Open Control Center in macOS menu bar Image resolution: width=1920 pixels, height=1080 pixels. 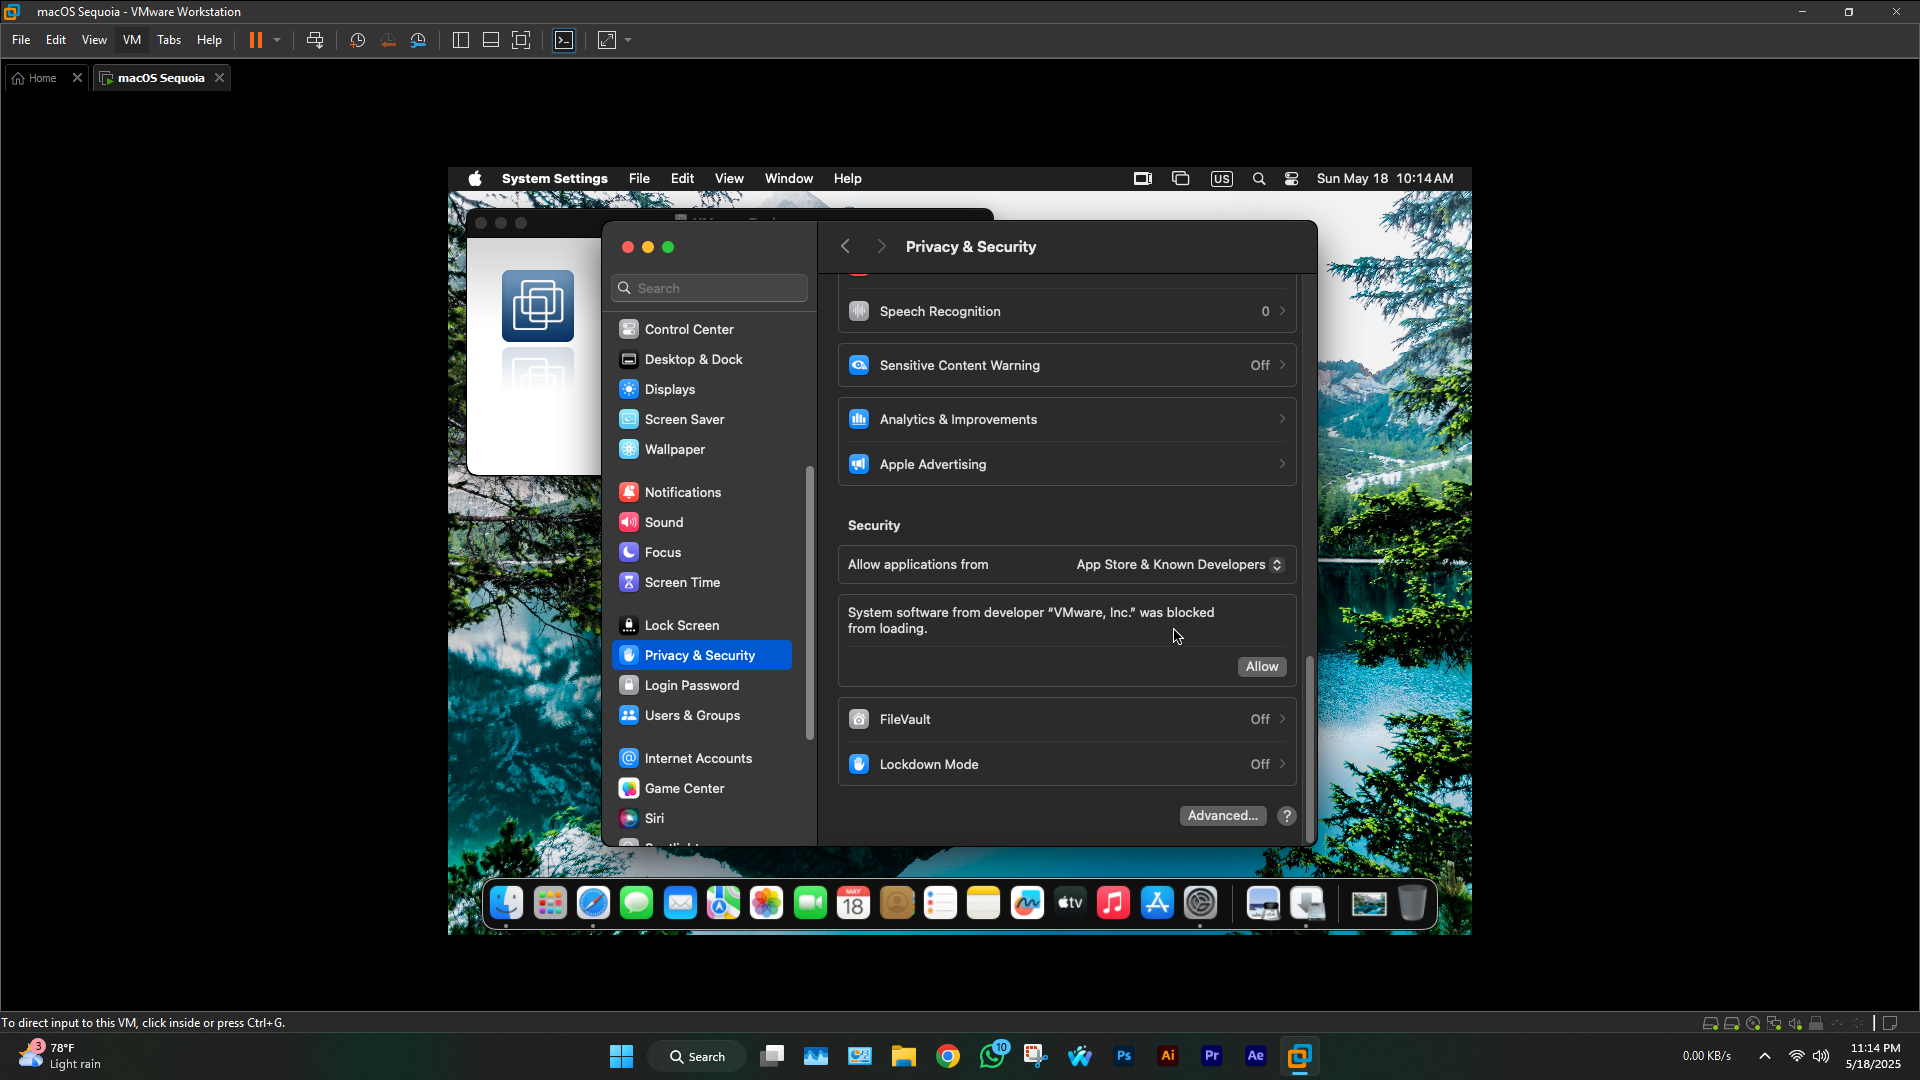pyautogui.click(x=1292, y=179)
